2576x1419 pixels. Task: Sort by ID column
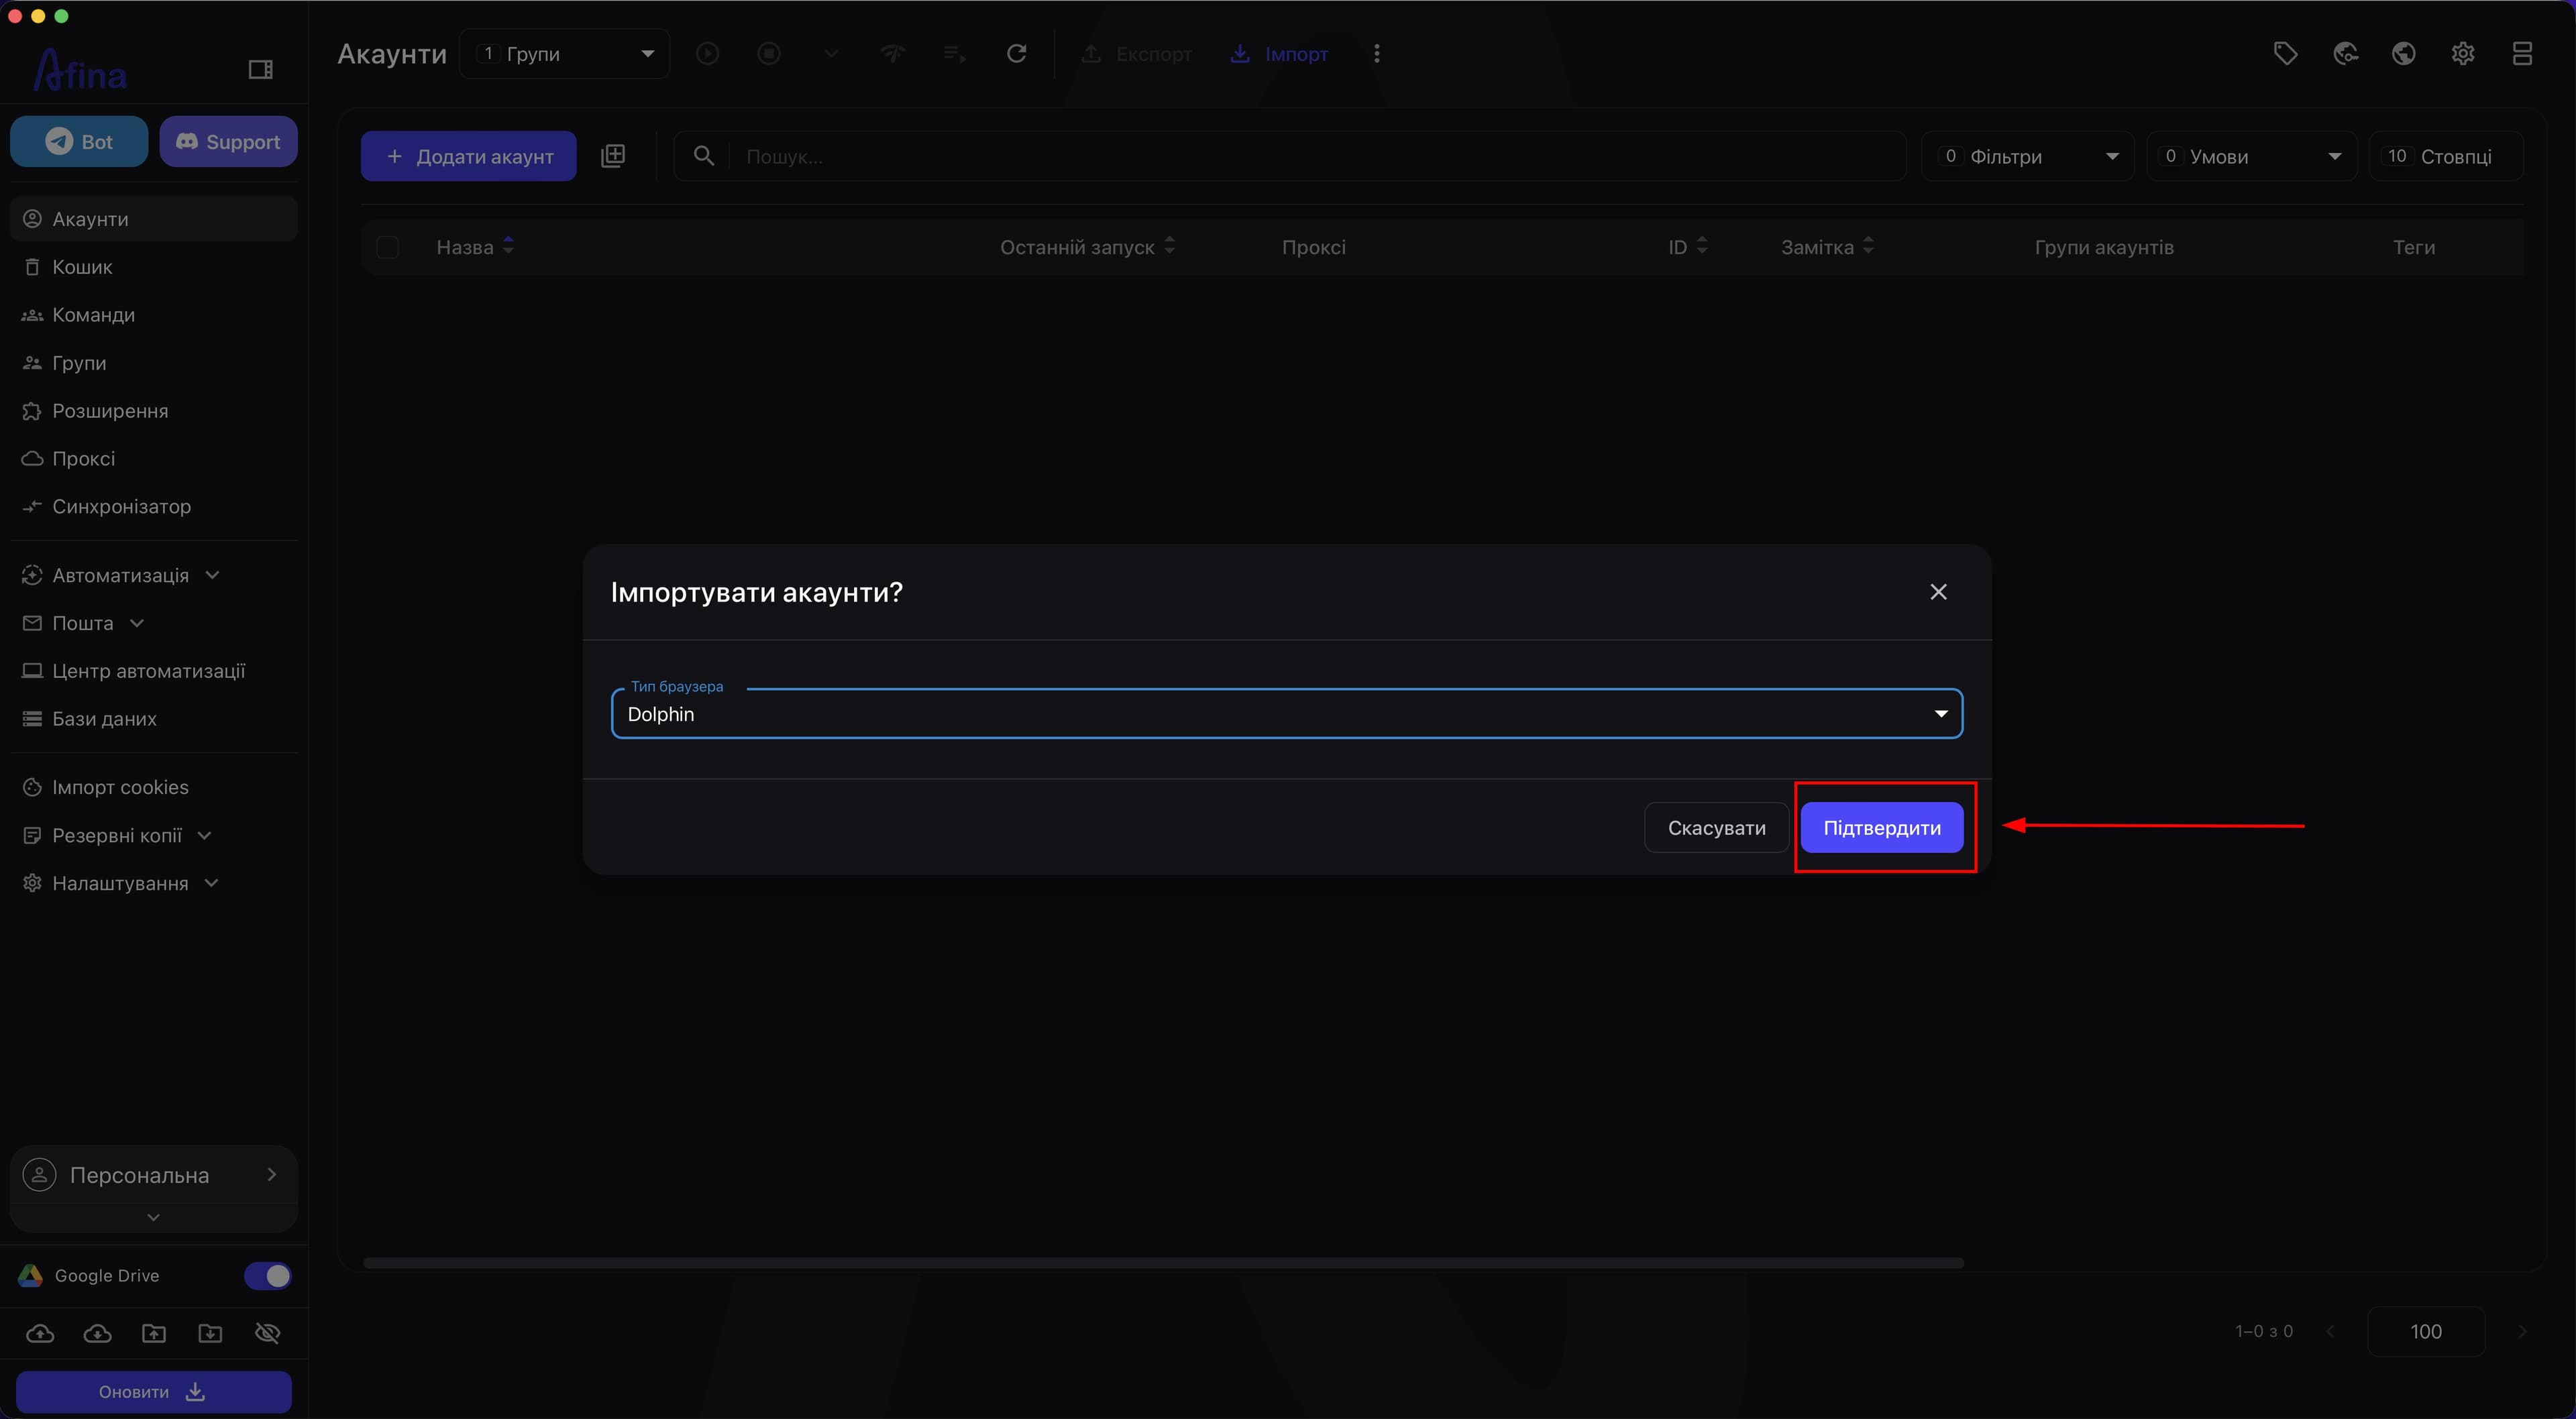pos(1687,247)
